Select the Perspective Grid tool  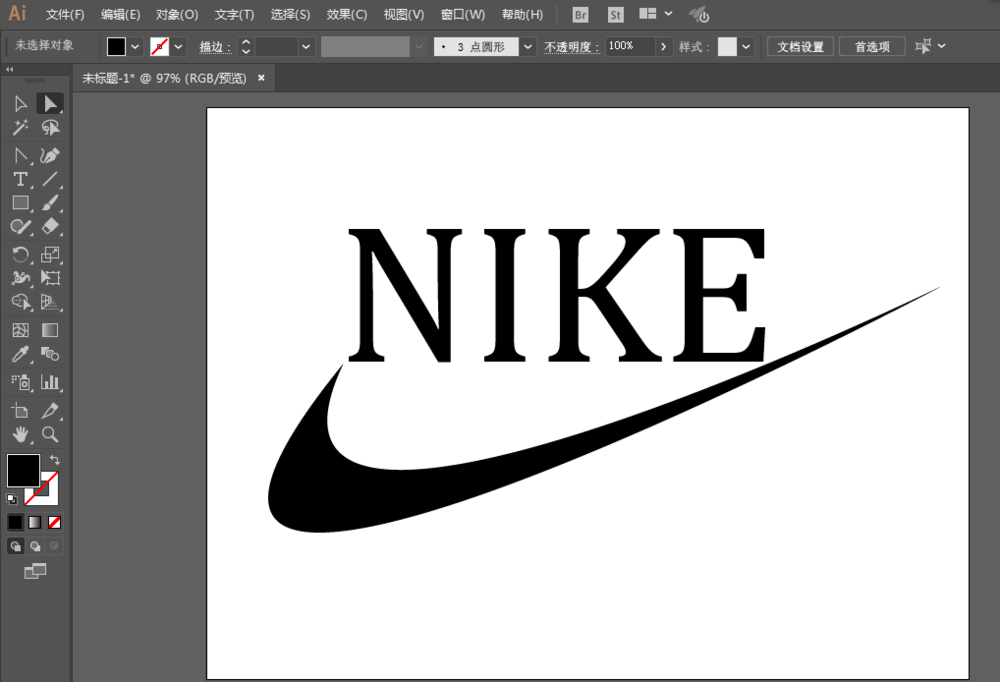50,302
